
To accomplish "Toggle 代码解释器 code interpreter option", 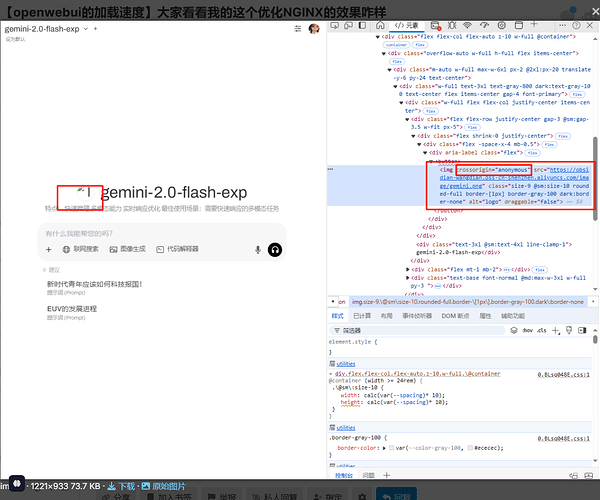I will click(177, 249).
